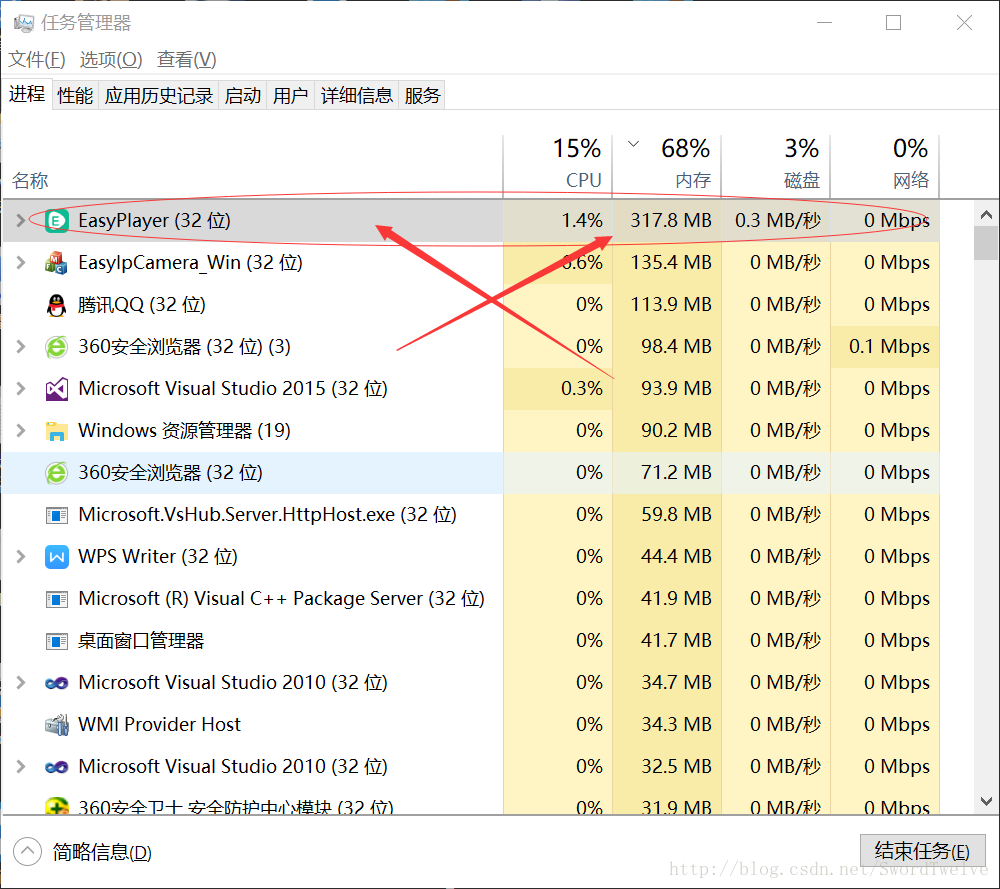Click the Tencent QQ penguin icon
Viewport: 1000px width, 889px height.
pyautogui.click(x=57, y=305)
